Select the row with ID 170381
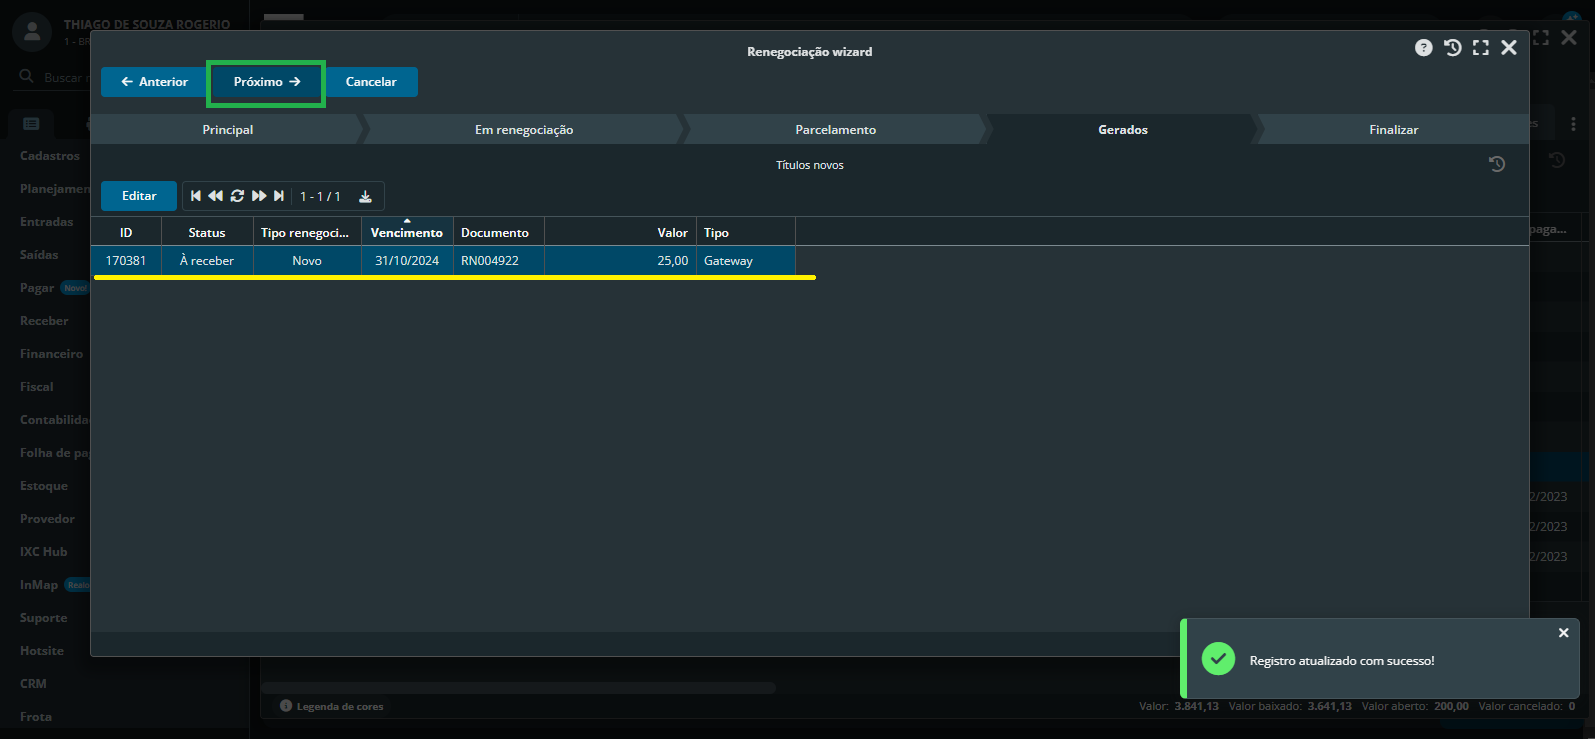Viewport: 1595px width, 739px height. pos(126,261)
